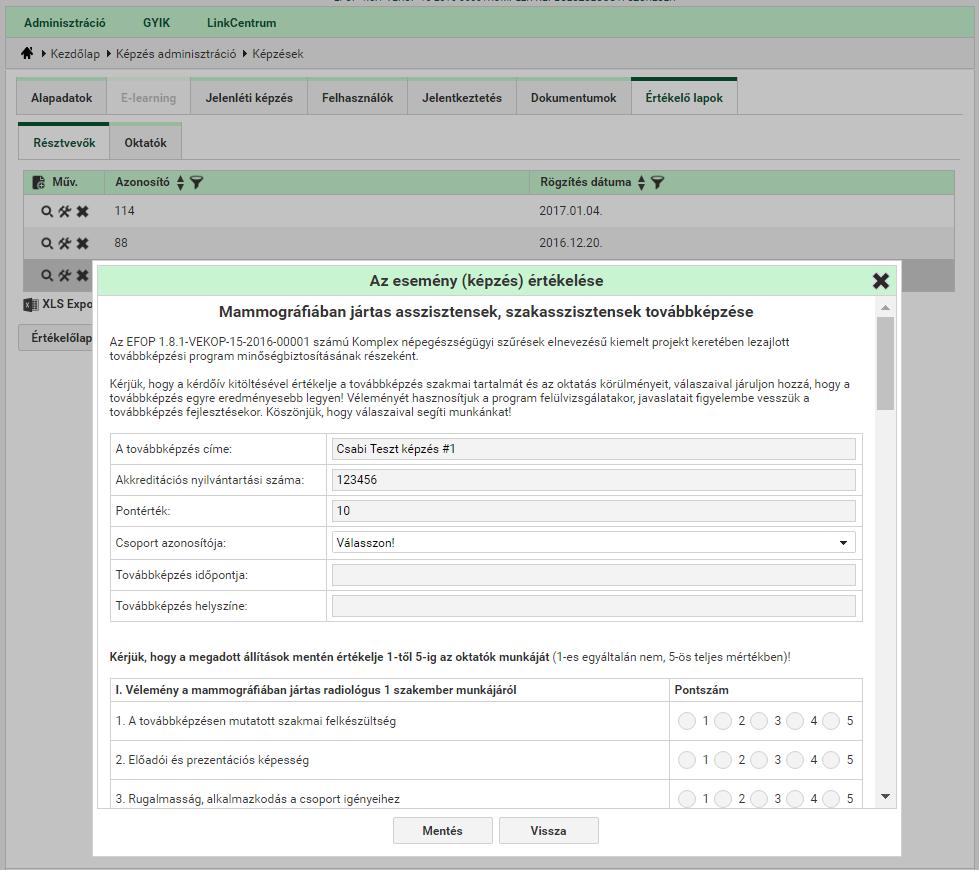Screen dimensions: 979x870
Task: Click the home icon in breadcrumb
Action: point(27,53)
